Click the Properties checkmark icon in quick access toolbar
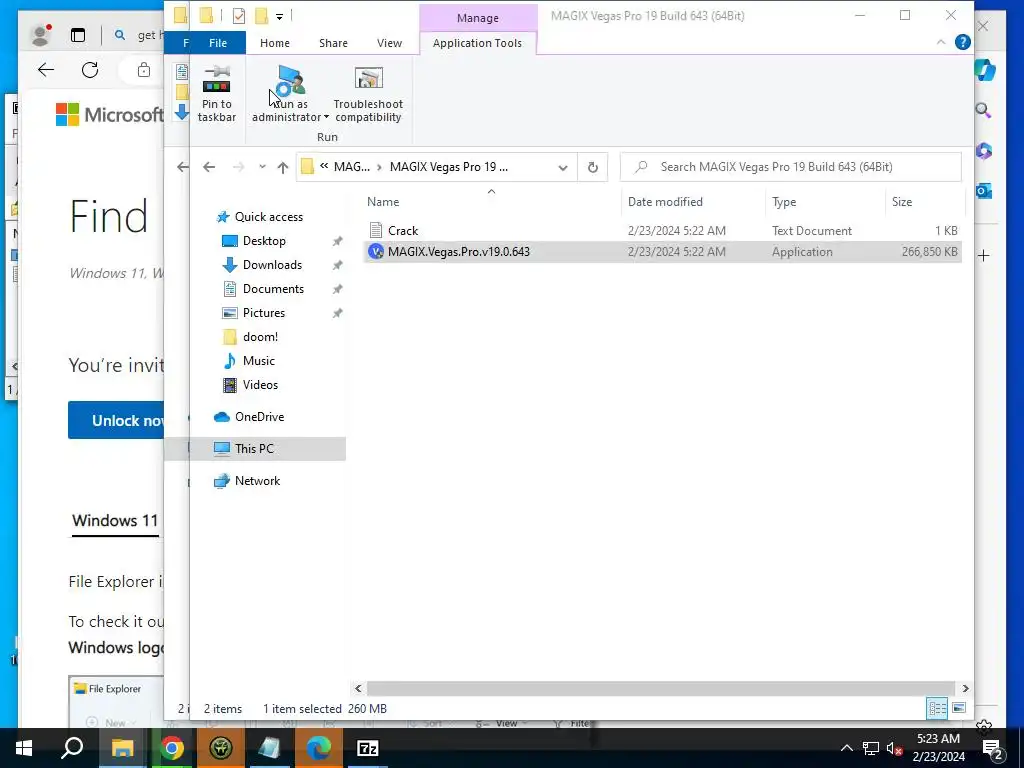 click(x=239, y=16)
